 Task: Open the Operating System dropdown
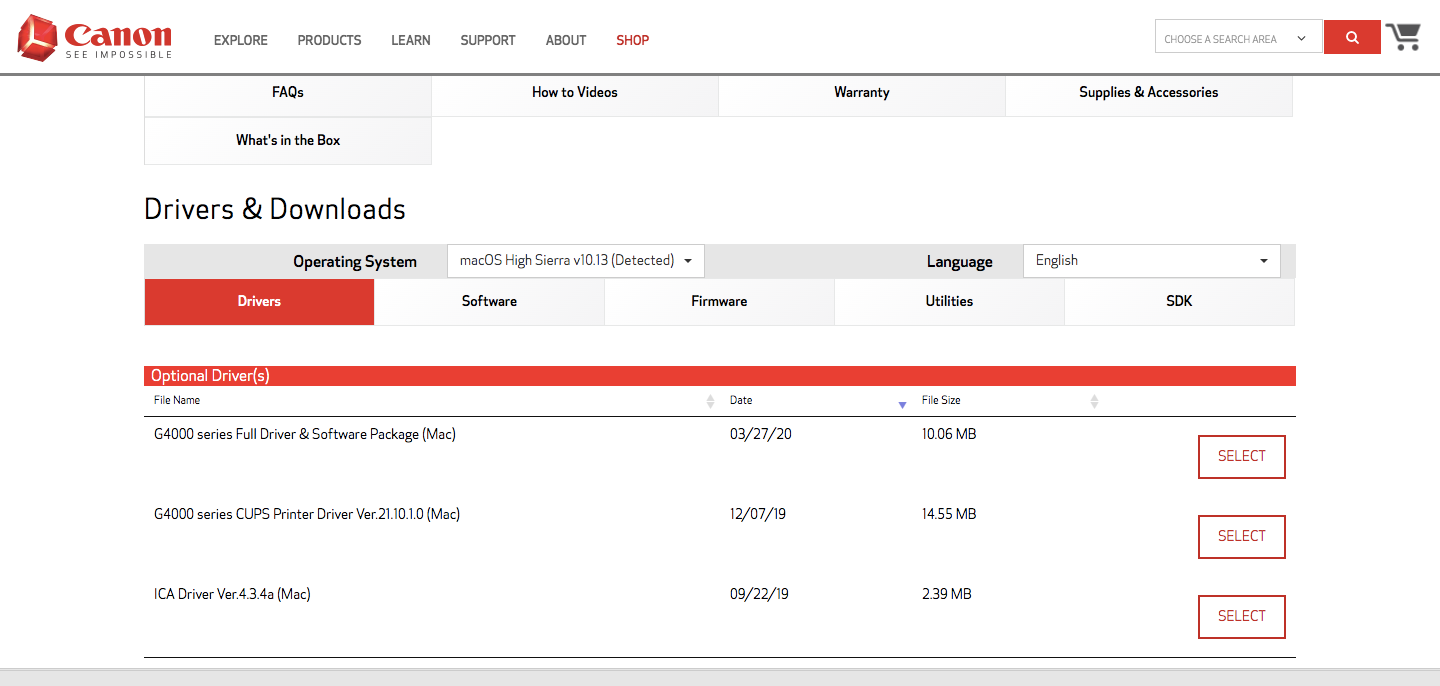click(576, 261)
